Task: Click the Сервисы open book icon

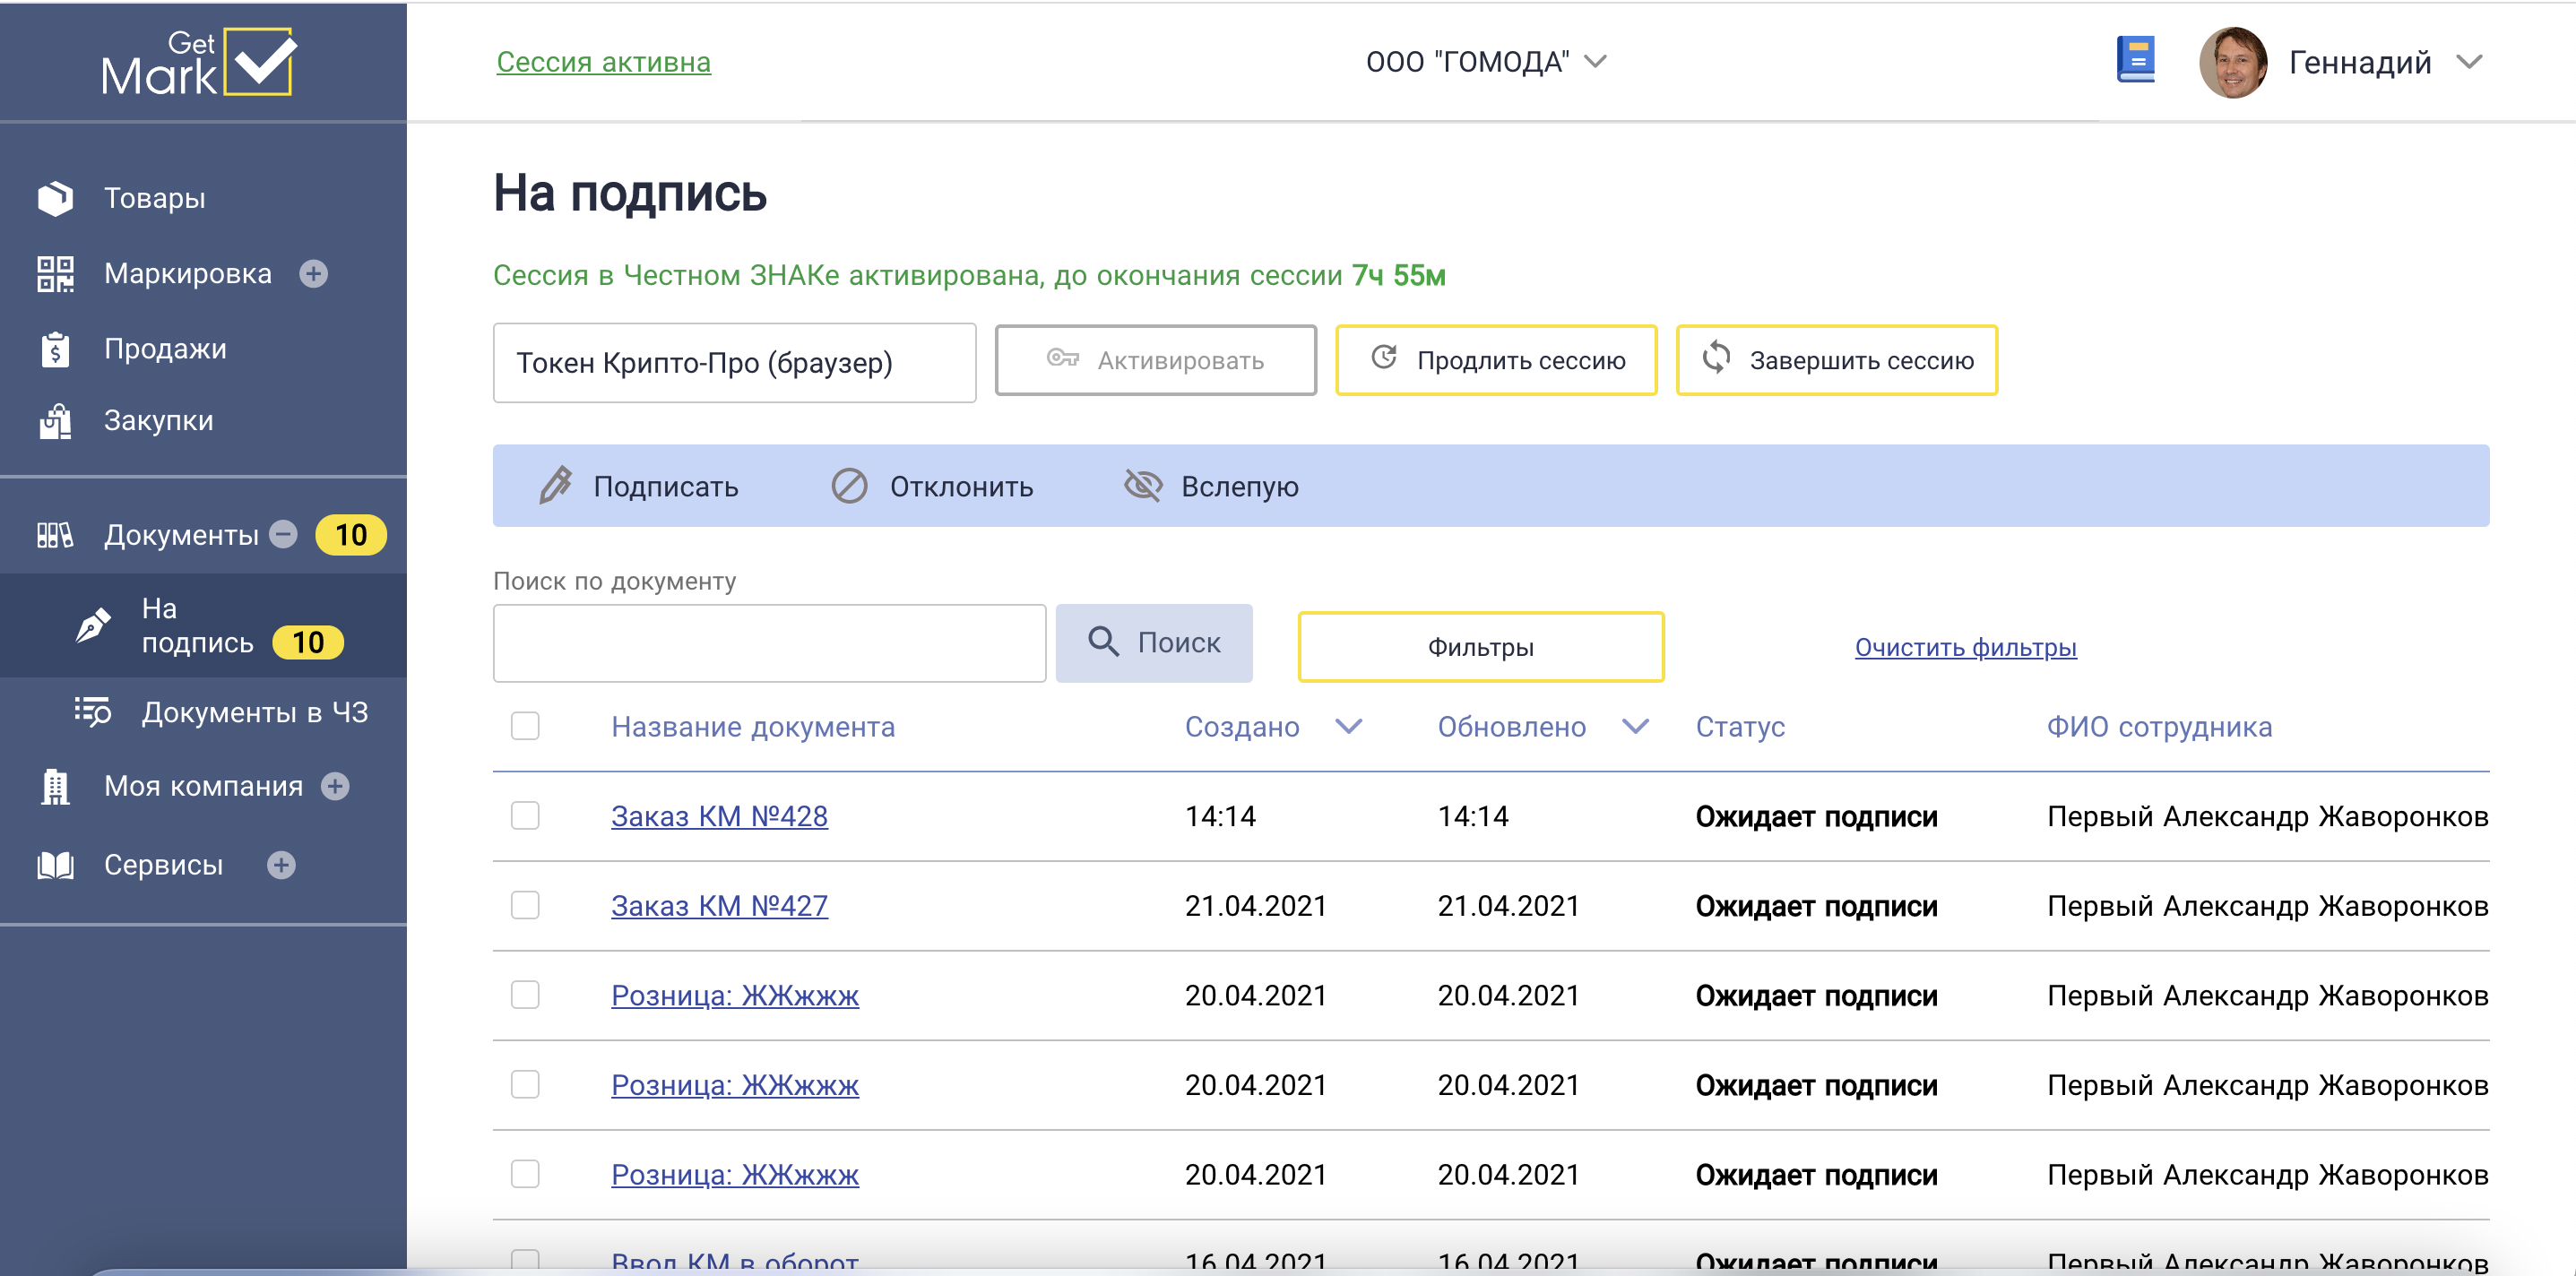Action: [56, 865]
